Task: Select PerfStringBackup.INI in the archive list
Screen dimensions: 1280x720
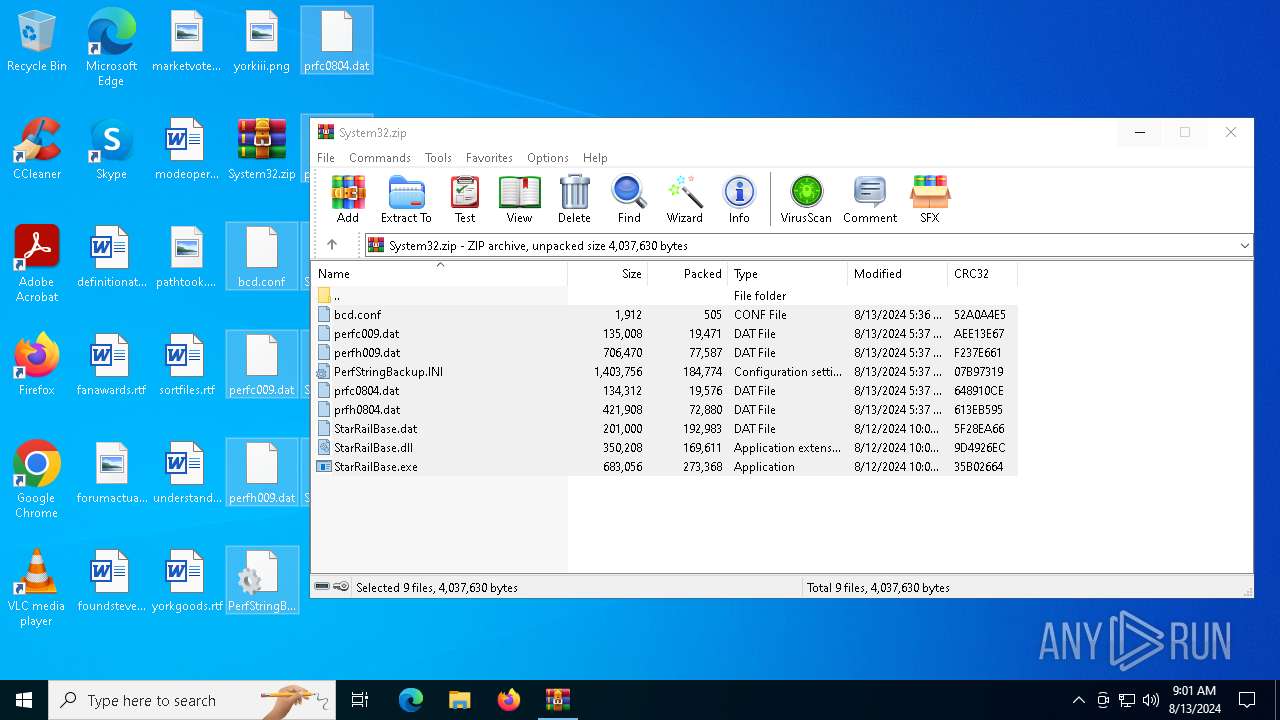Action: (x=665, y=372)
